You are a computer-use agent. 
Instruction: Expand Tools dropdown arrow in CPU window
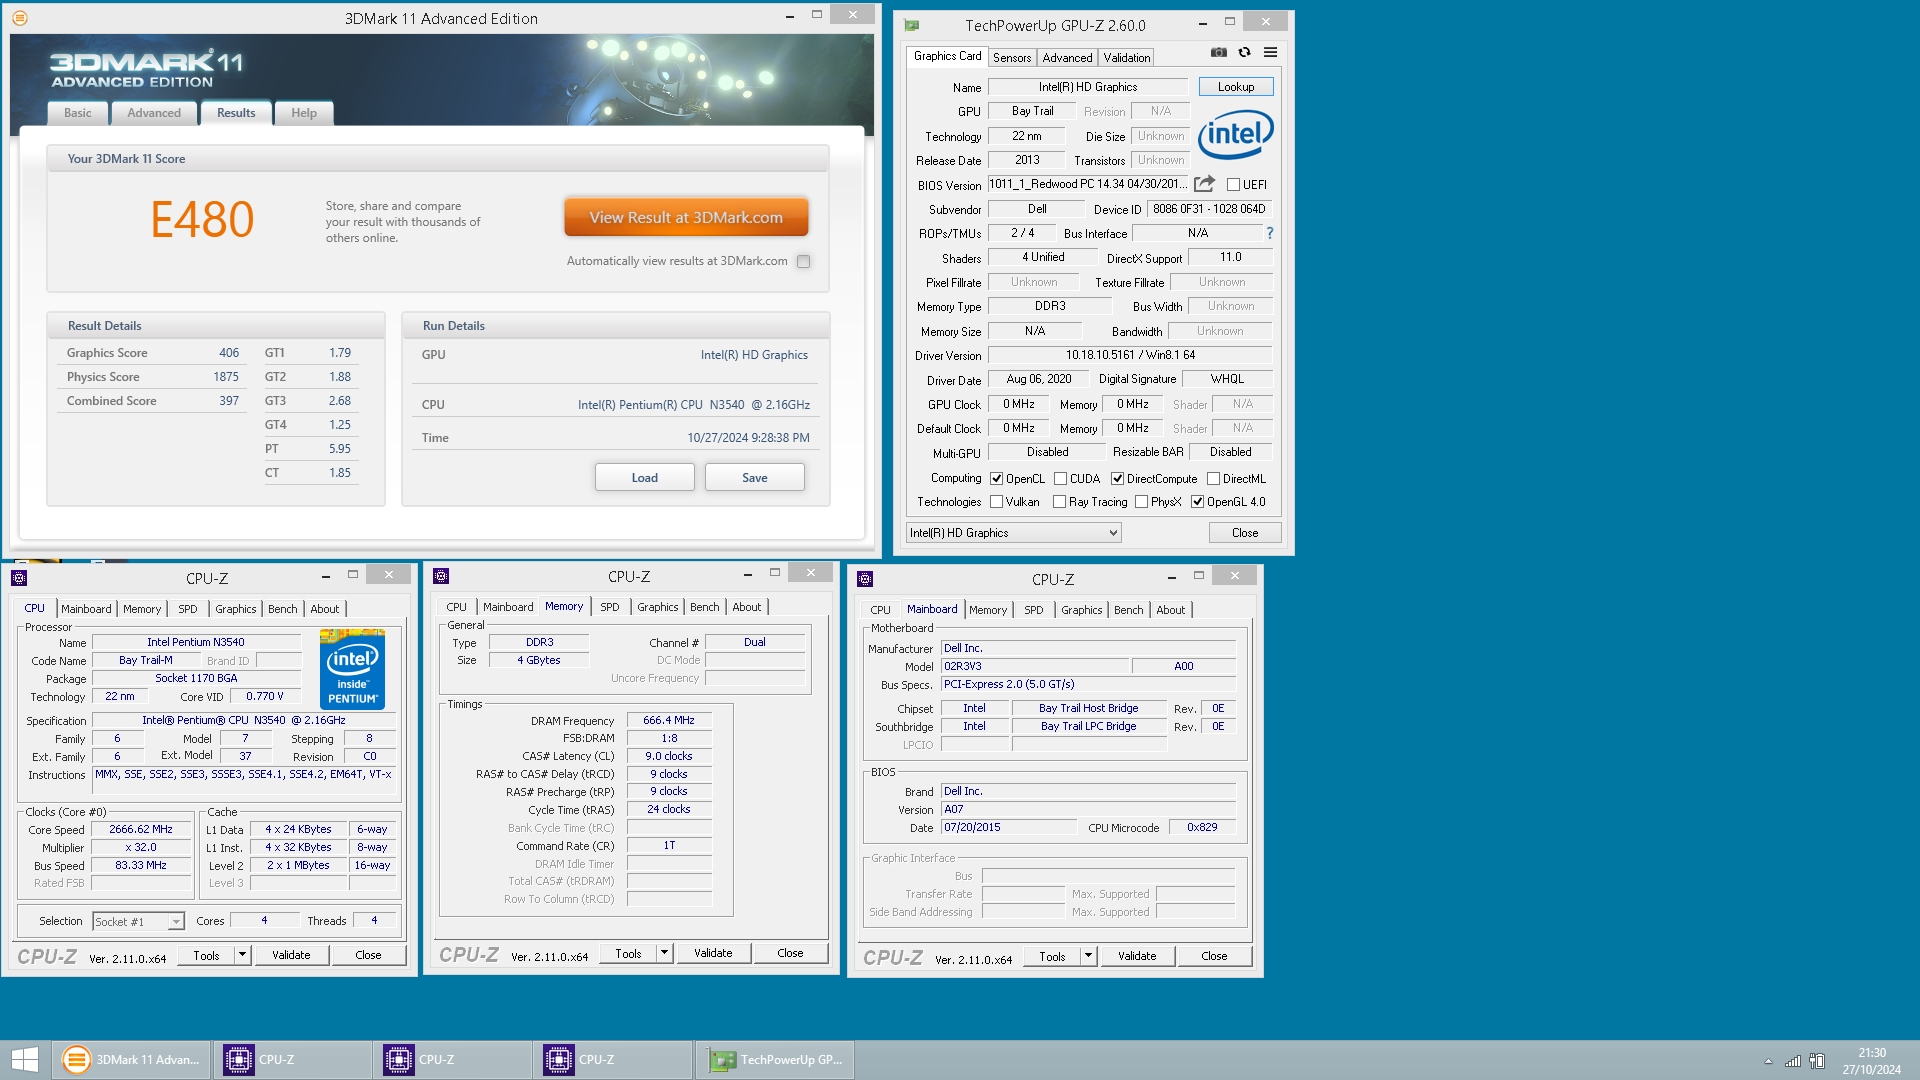[x=242, y=955]
